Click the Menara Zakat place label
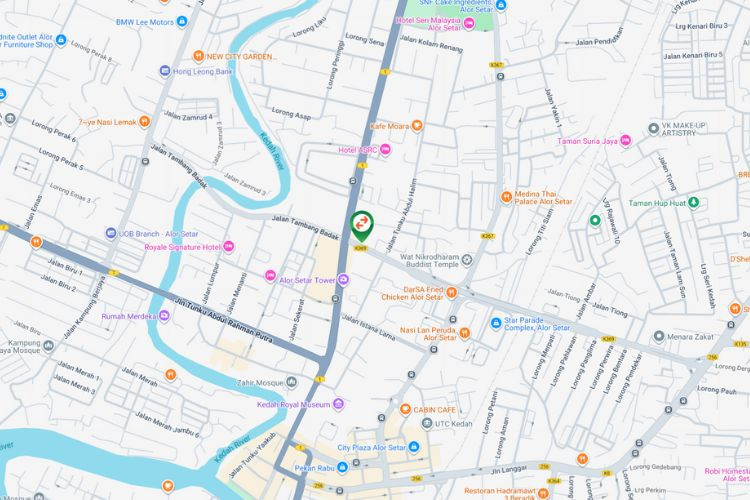 click(690, 337)
